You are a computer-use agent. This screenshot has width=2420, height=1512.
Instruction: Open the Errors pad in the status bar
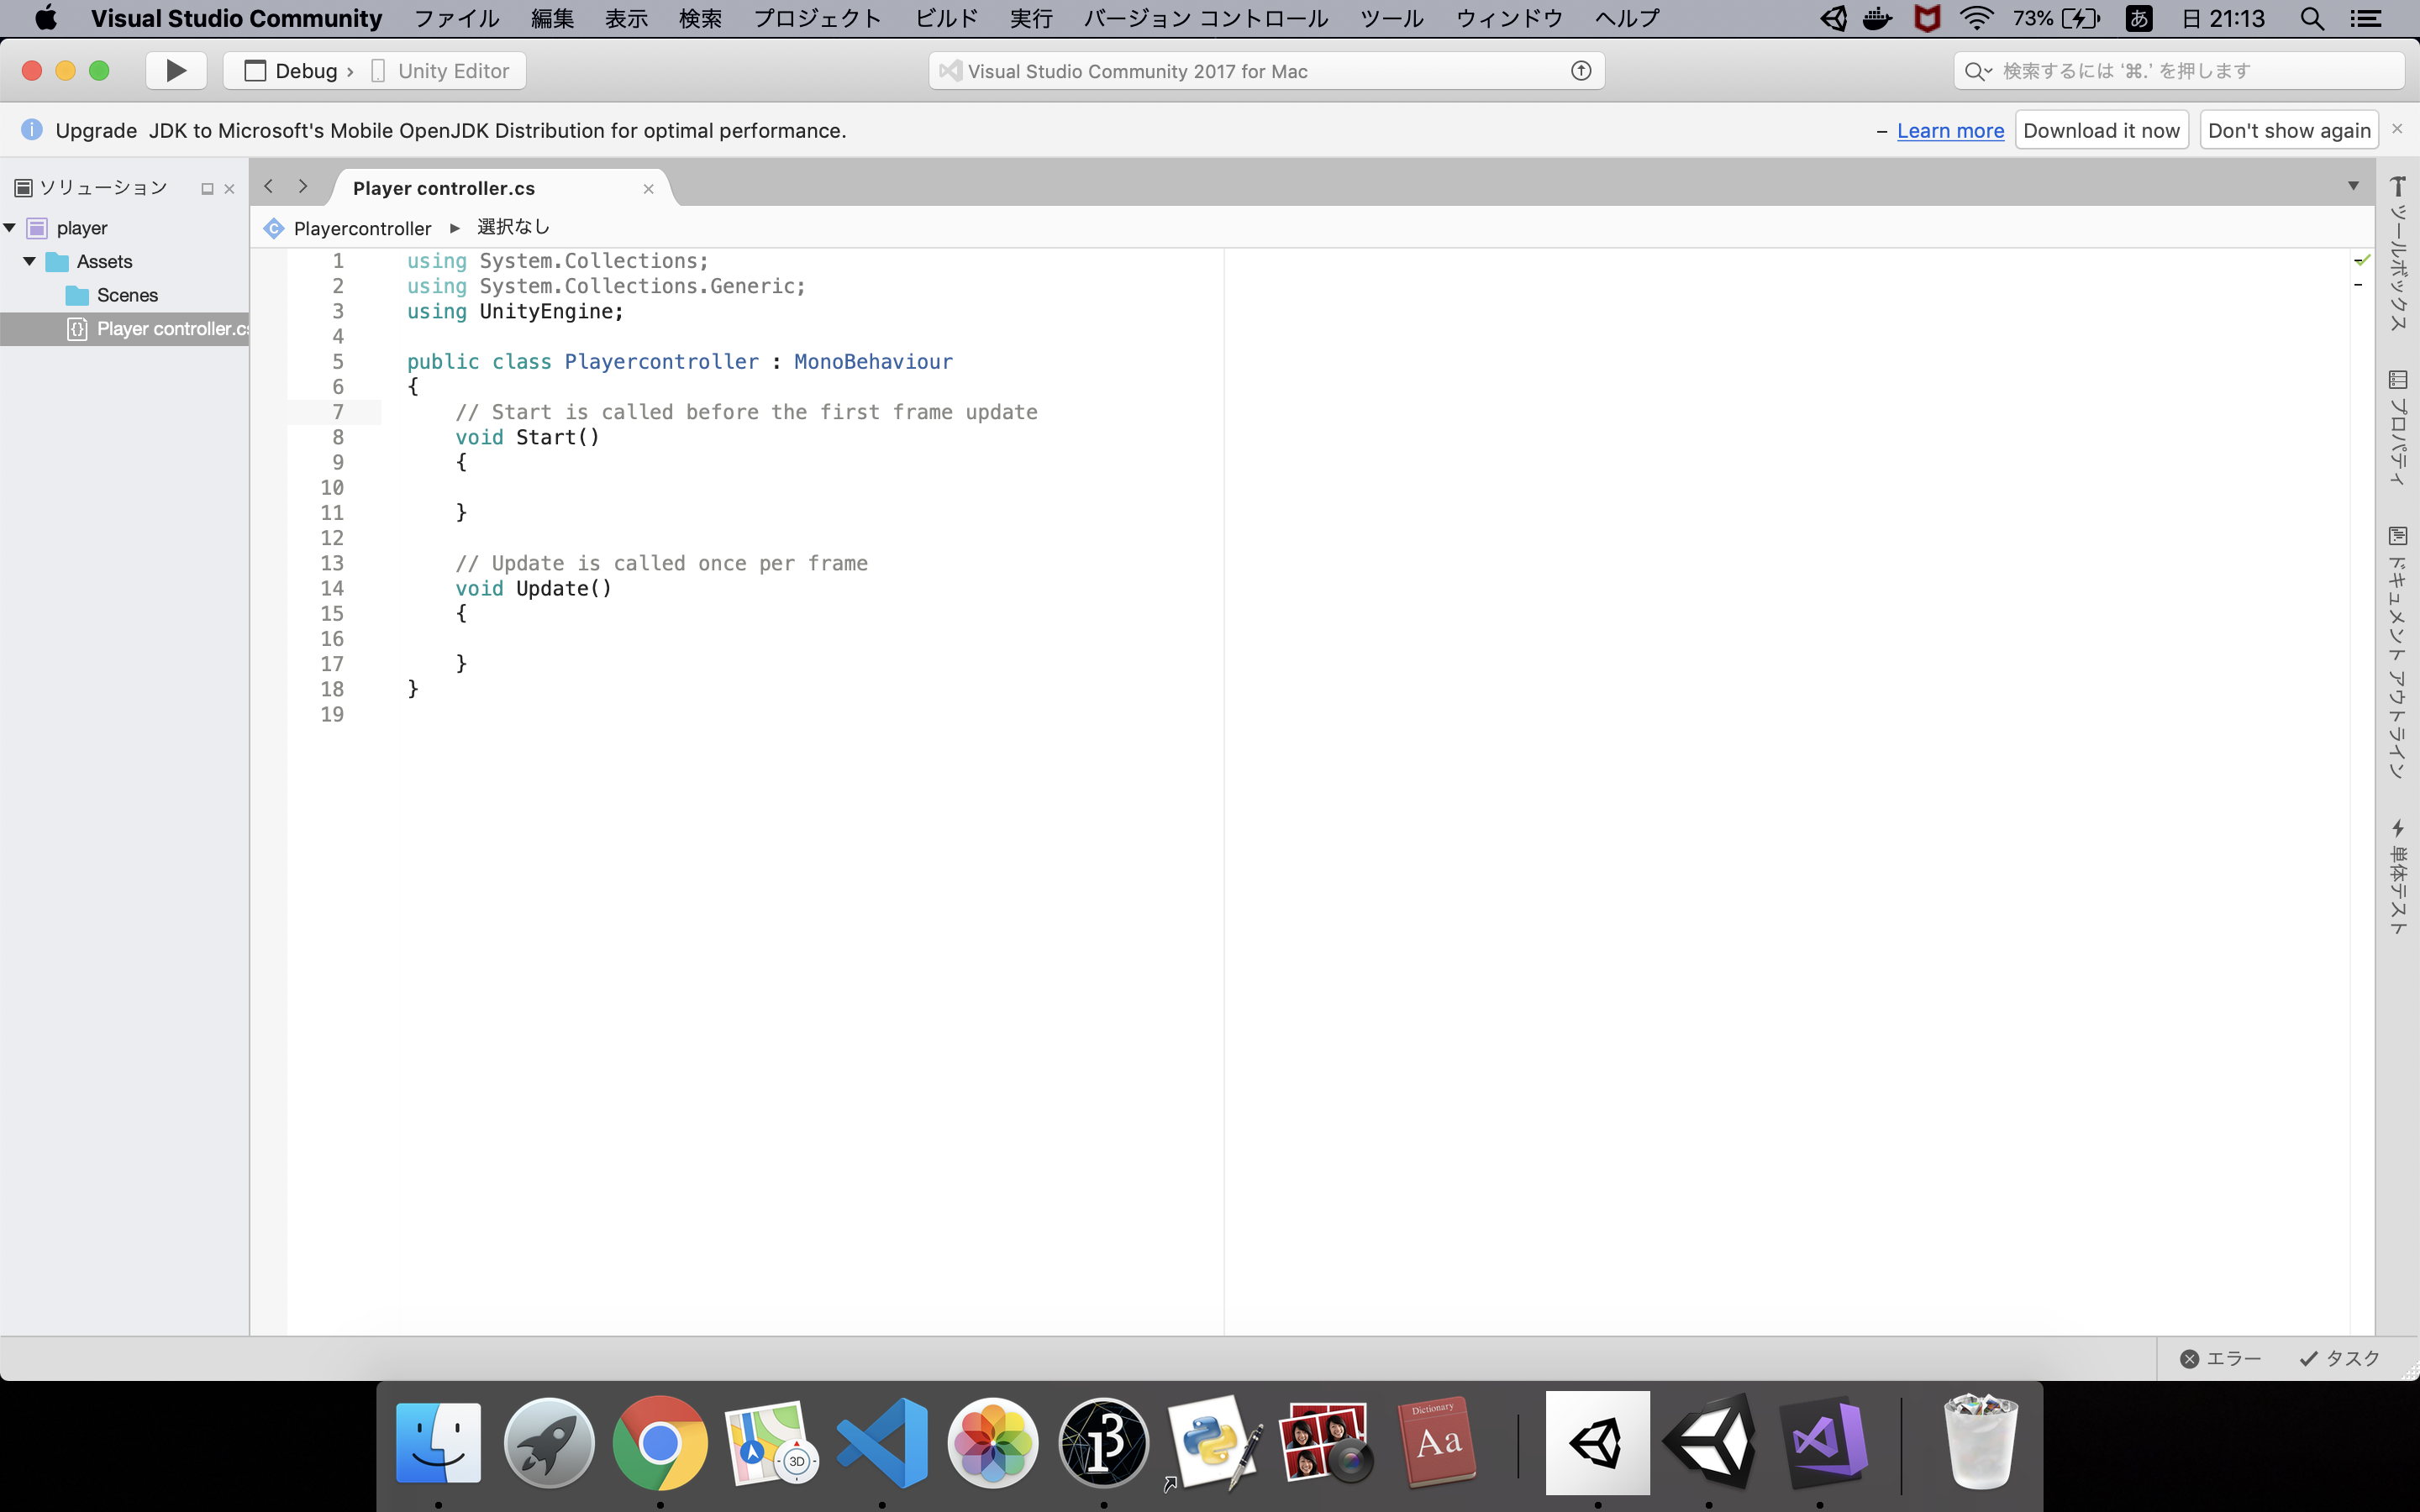[2220, 1358]
